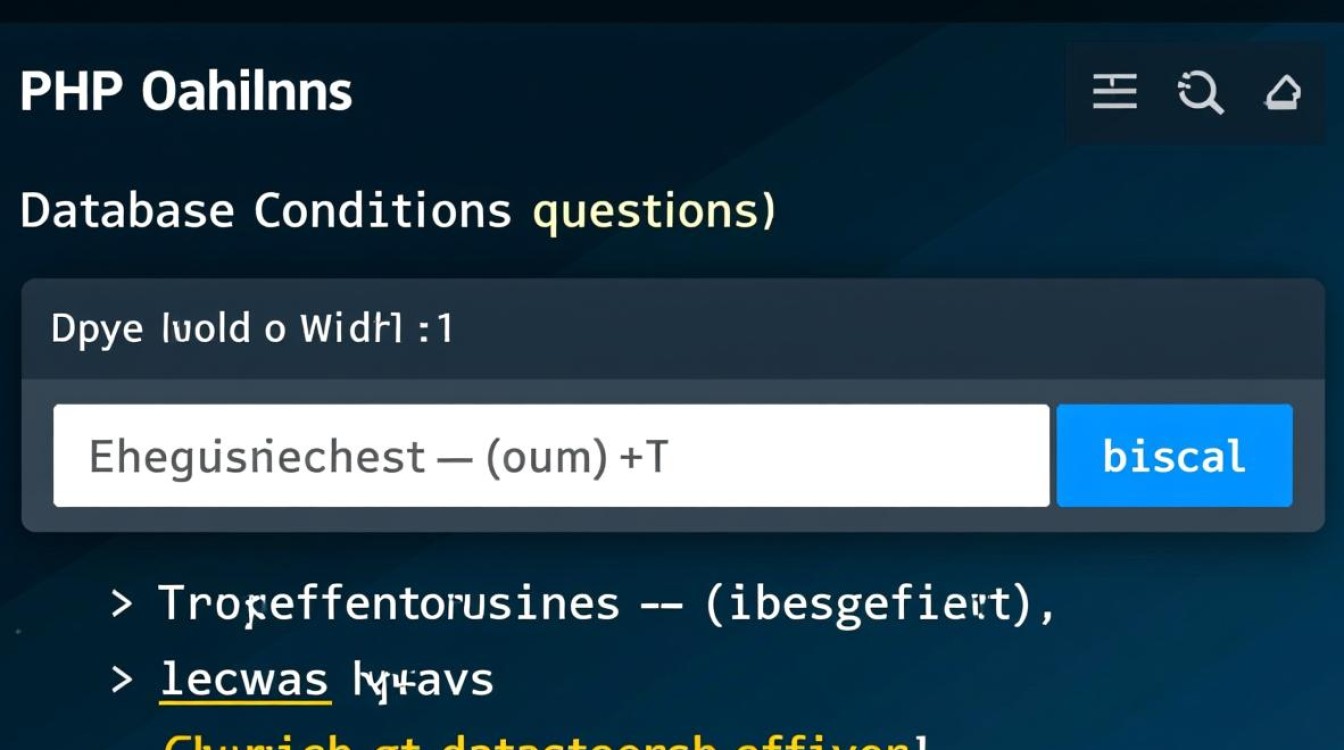The image size is (1344, 750).
Task: Click the Dpye lvold o Widłl panel header
Action: tap(252, 328)
